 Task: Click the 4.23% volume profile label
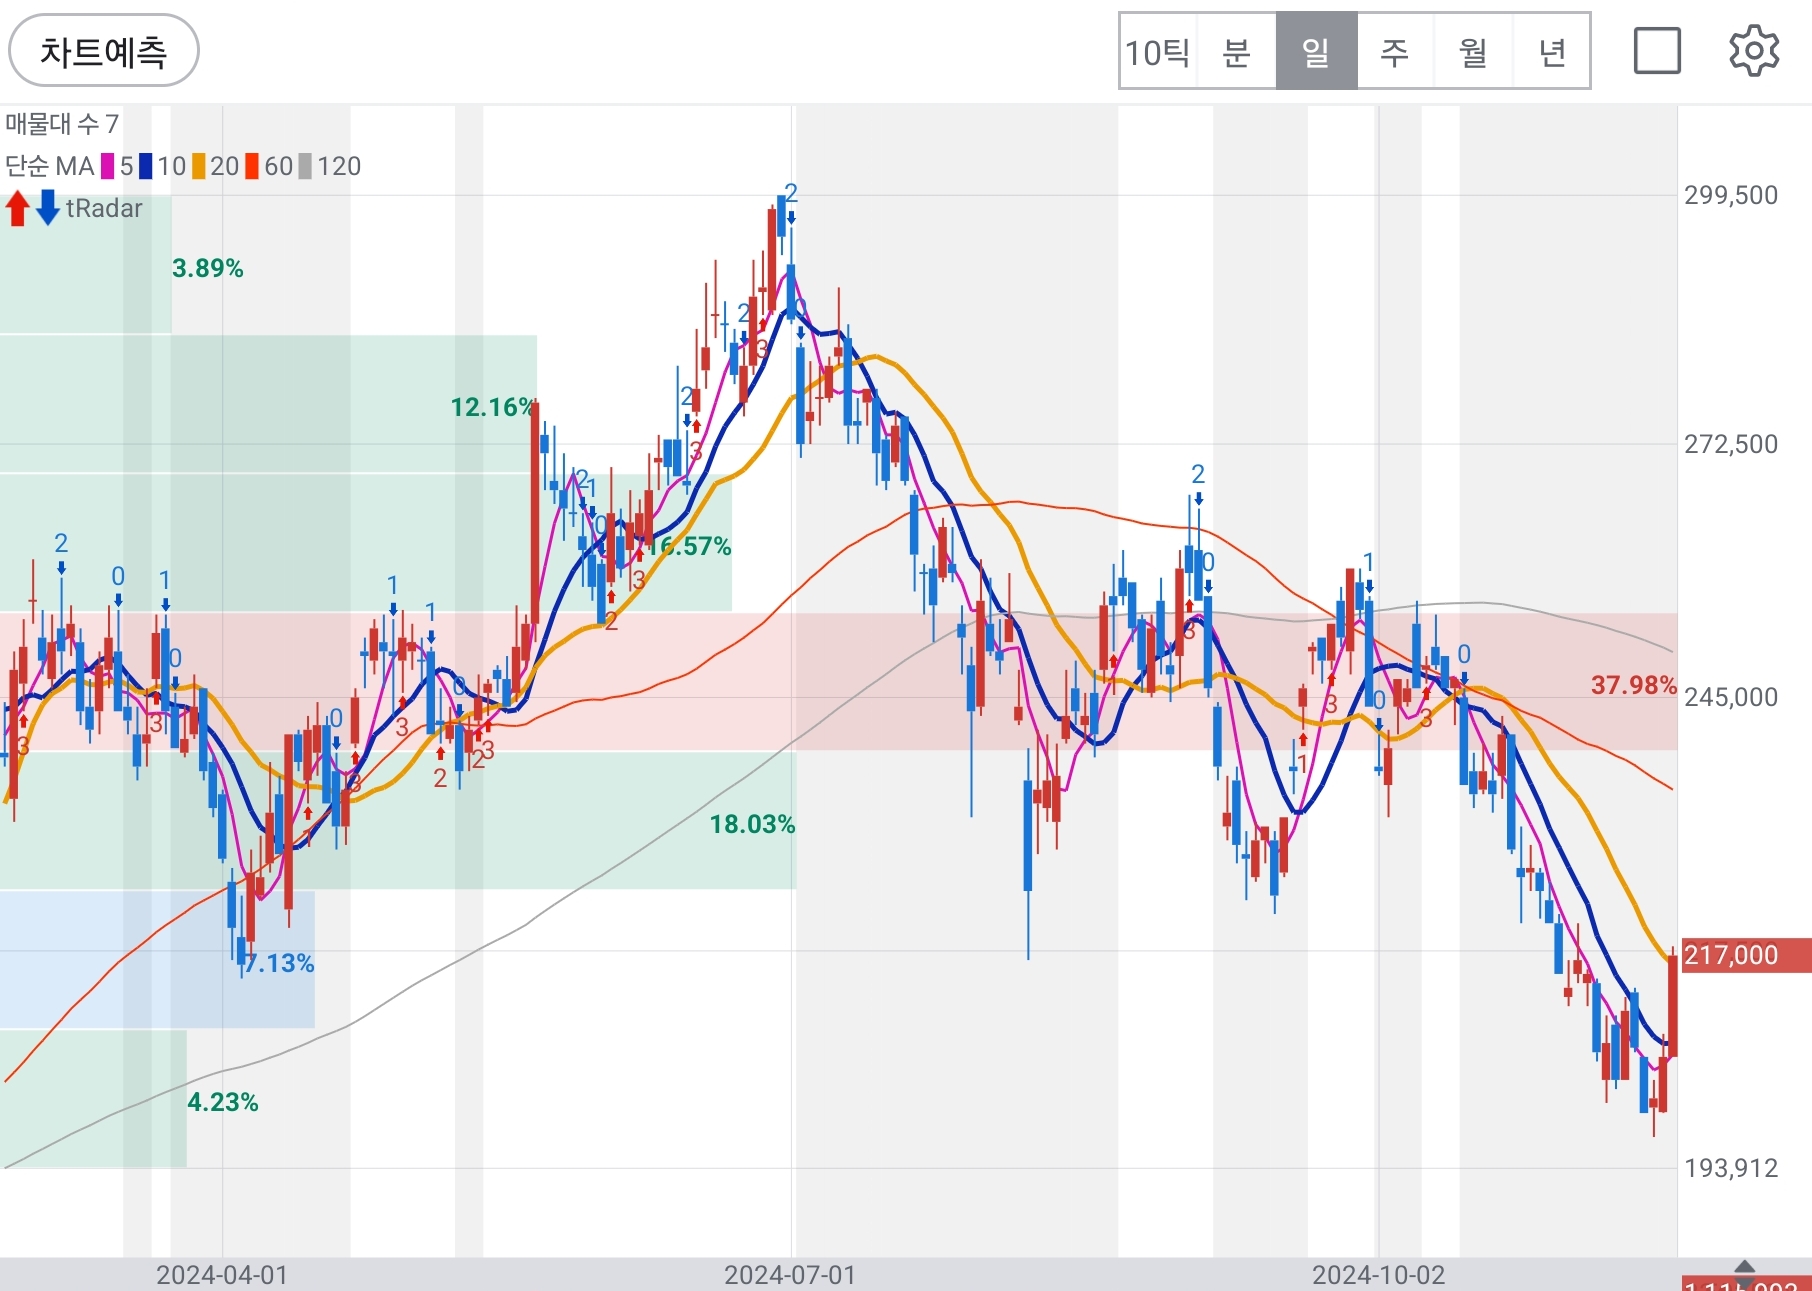click(x=223, y=1102)
